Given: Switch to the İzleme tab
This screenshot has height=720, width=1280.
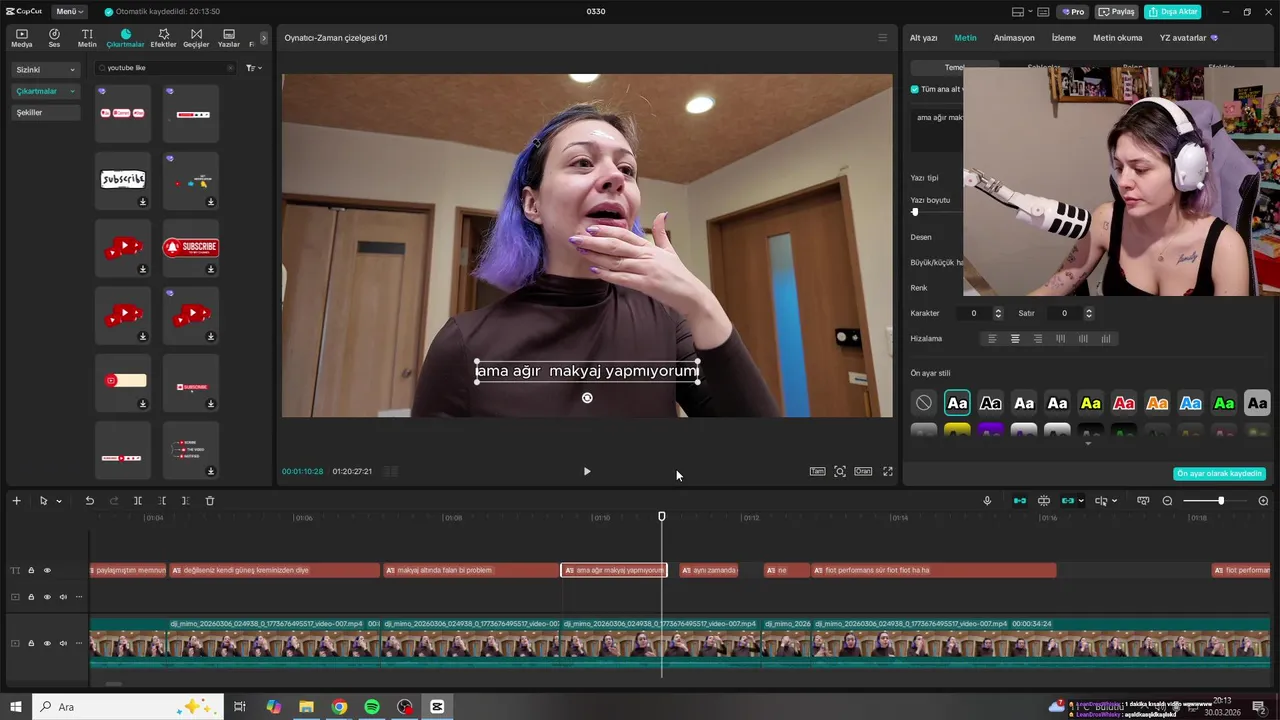Looking at the screenshot, I should tap(1064, 38).
